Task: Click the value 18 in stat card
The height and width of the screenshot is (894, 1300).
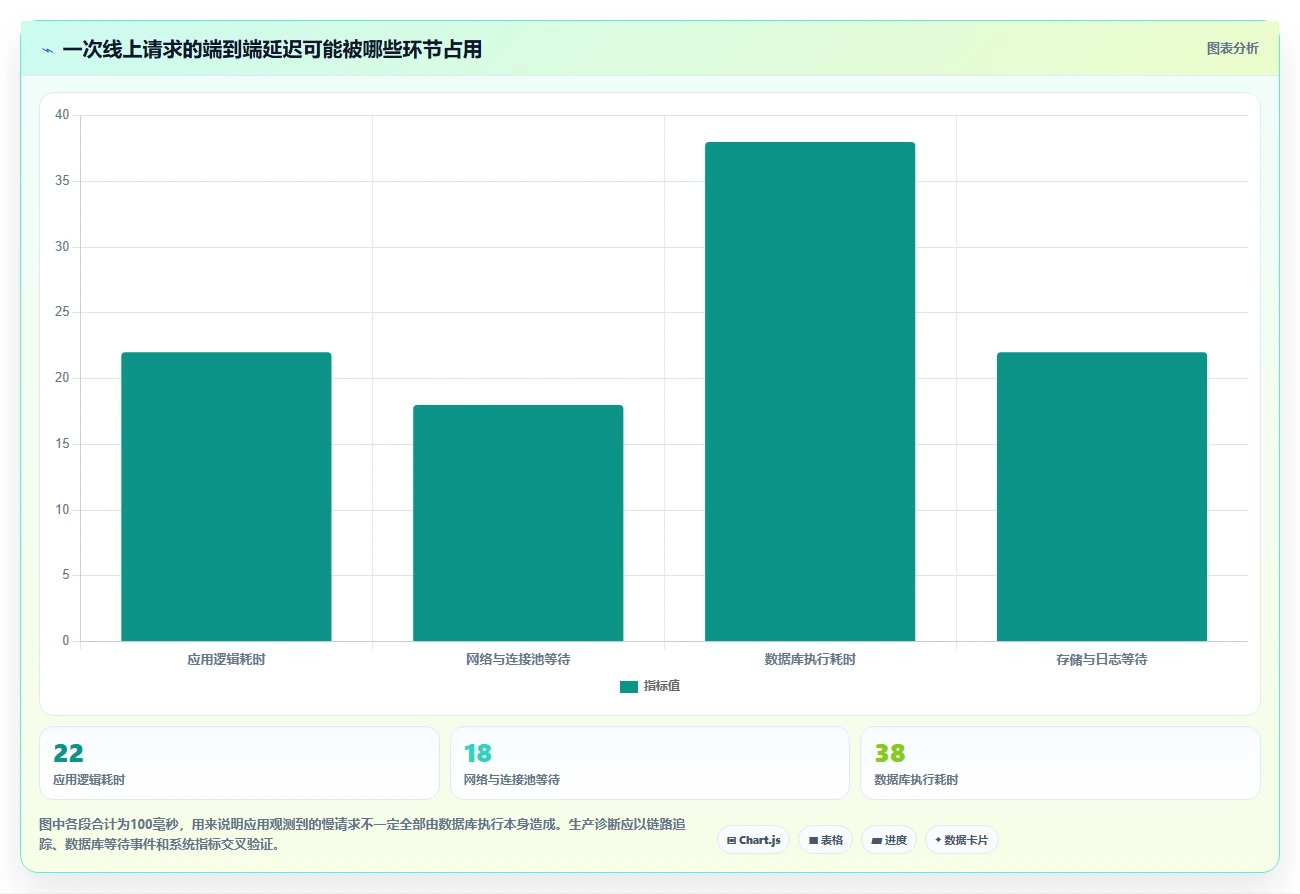Action: 478,753
